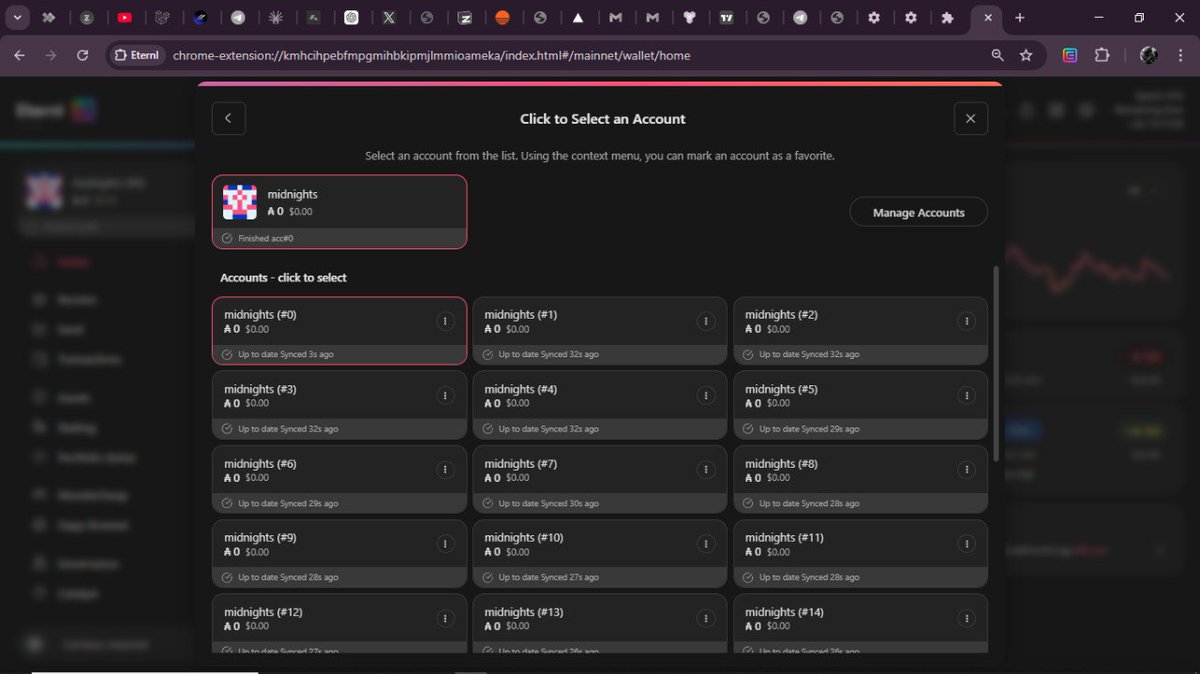Open context menu for midnights (#14)
Image resolution: width=1200 pixels, height=674 pixels.
[x=966, y=618]
